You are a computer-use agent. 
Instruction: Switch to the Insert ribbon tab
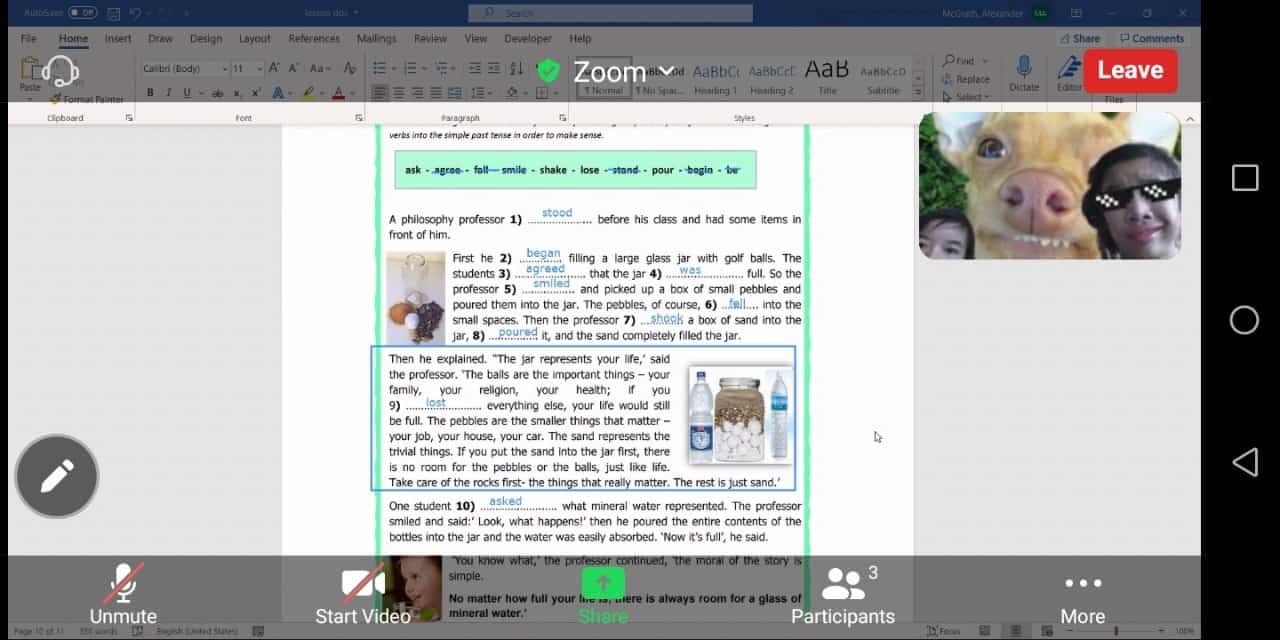pos(118,38)
